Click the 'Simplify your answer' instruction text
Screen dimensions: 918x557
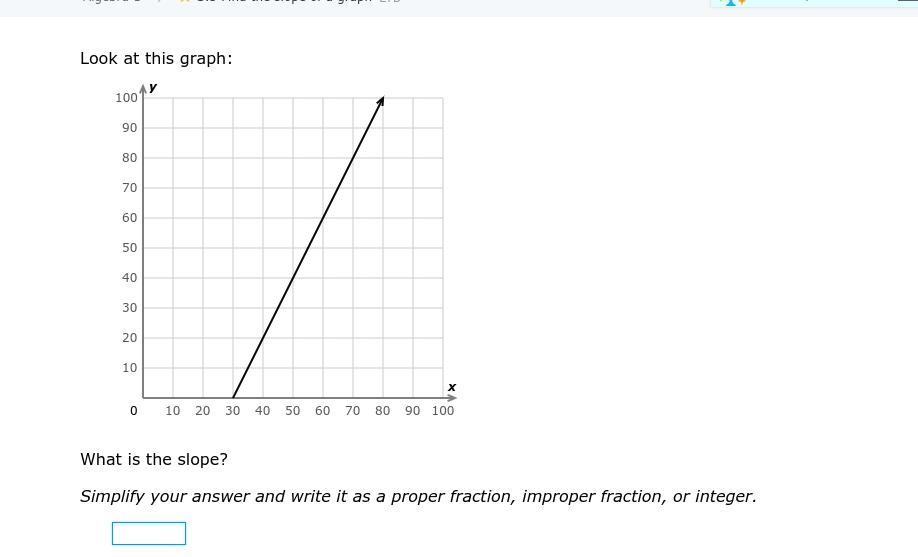click(418, 497)
